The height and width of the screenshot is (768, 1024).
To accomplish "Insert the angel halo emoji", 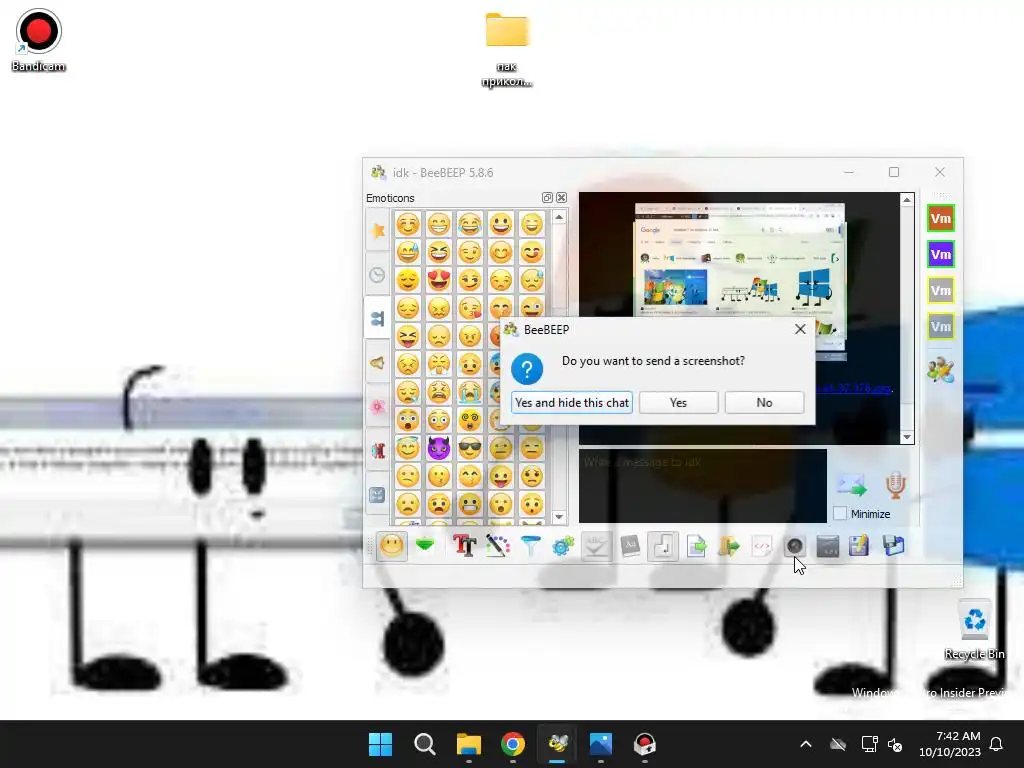I will pyautogui.click(x=408, y=448).
